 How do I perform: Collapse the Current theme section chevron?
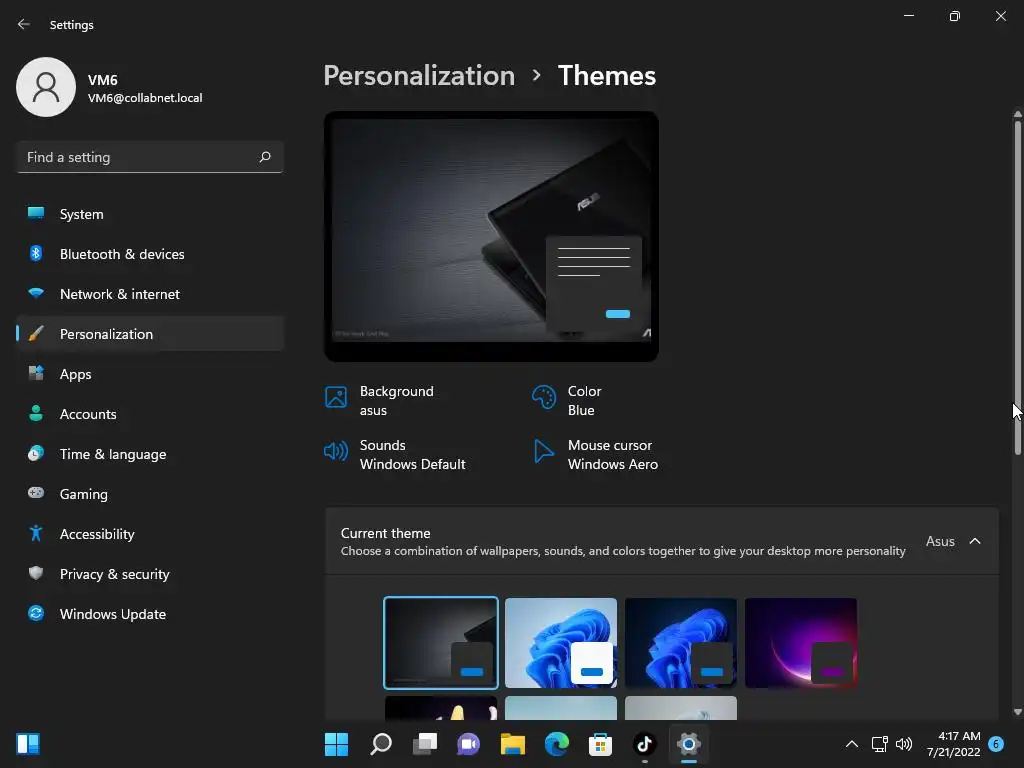tap(975, 541)
